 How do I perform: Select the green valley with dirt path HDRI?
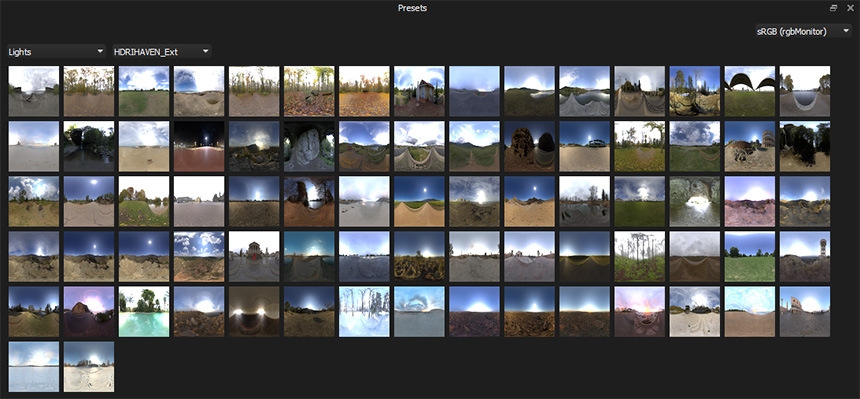click(474, 147)
